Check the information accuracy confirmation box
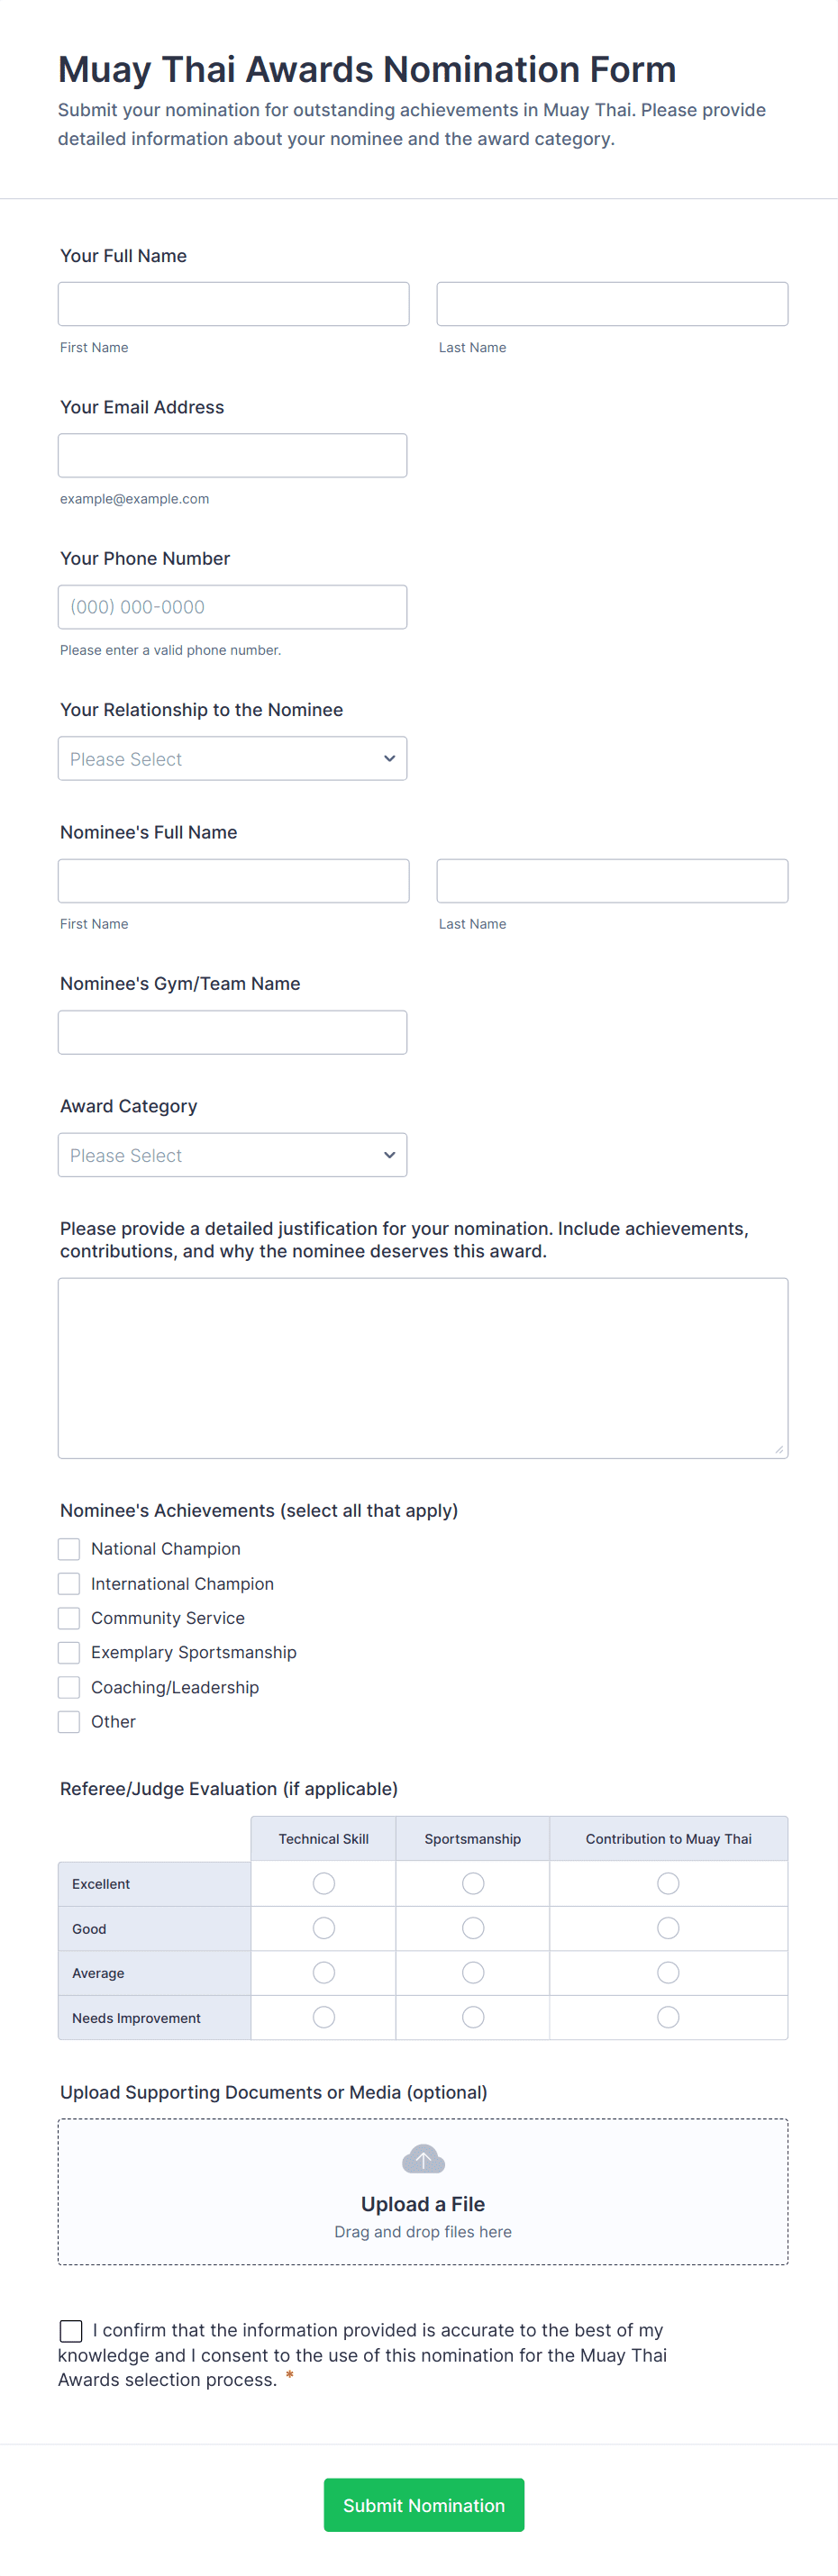 click(x=70, y=2330)
